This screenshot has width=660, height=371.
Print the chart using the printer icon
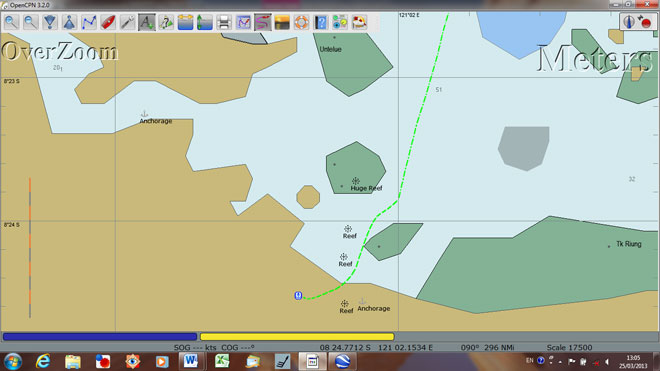pyautogui.click(x=224, y=22)
